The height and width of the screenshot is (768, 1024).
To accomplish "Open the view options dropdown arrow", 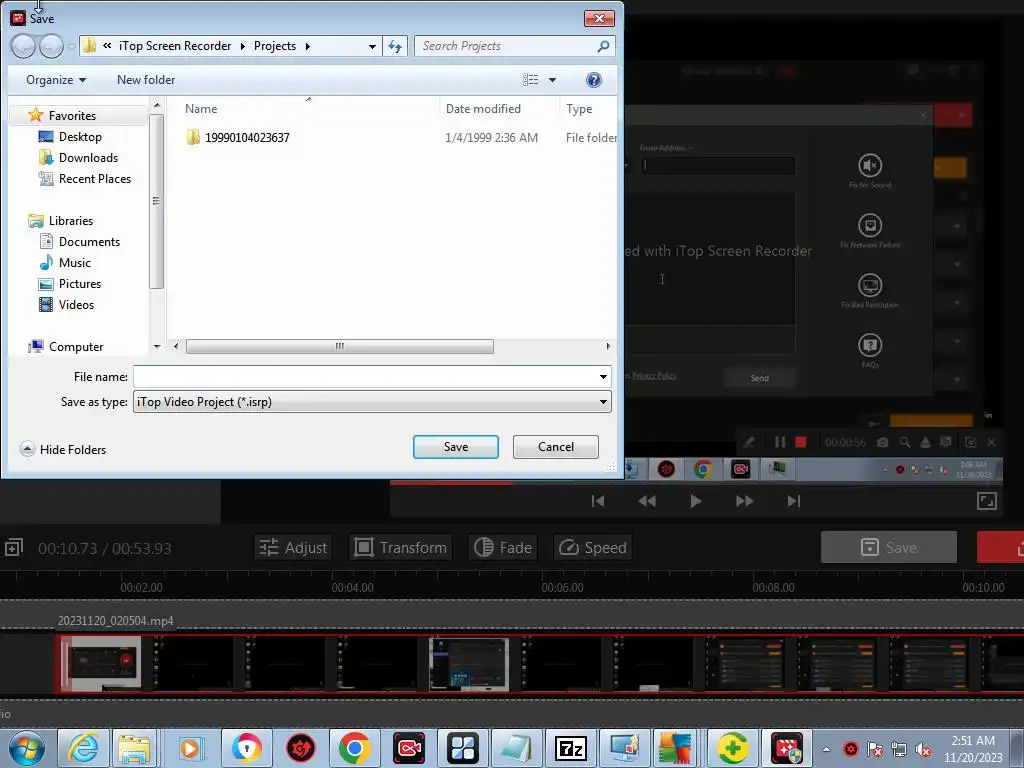I will coord(552,80).
